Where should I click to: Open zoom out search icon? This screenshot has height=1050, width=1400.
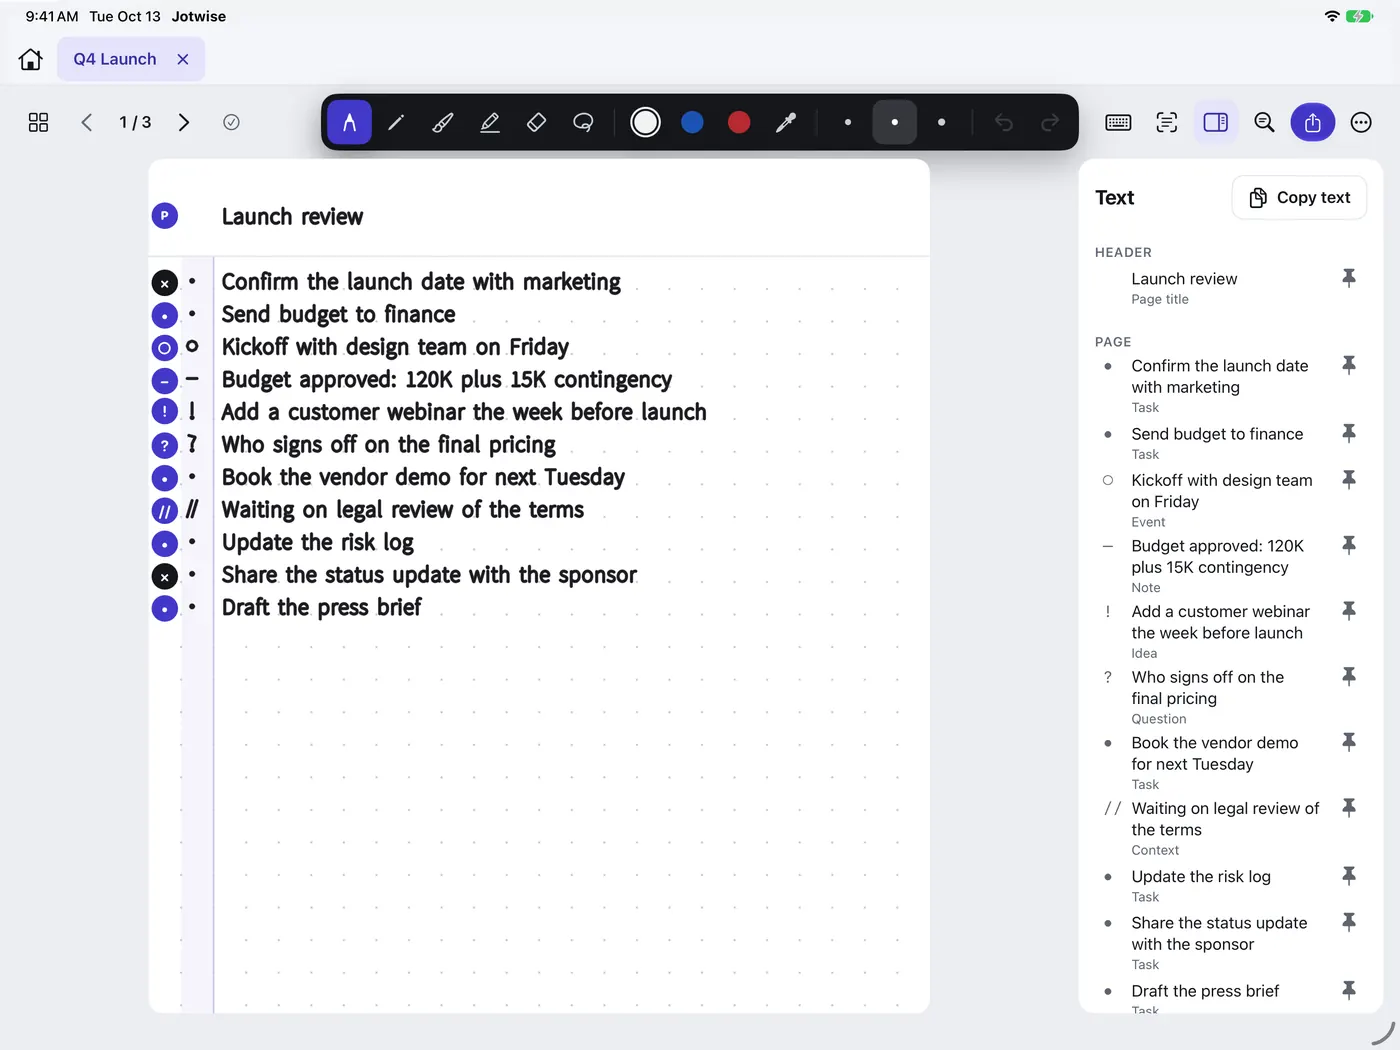point(1264,122)
